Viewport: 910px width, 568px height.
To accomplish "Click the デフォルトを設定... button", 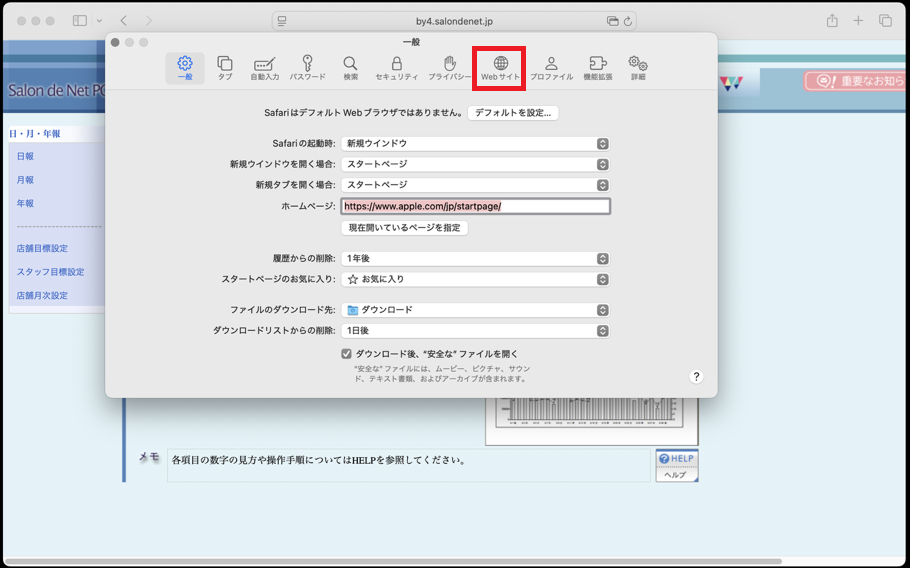I will (x=513, y=113).
